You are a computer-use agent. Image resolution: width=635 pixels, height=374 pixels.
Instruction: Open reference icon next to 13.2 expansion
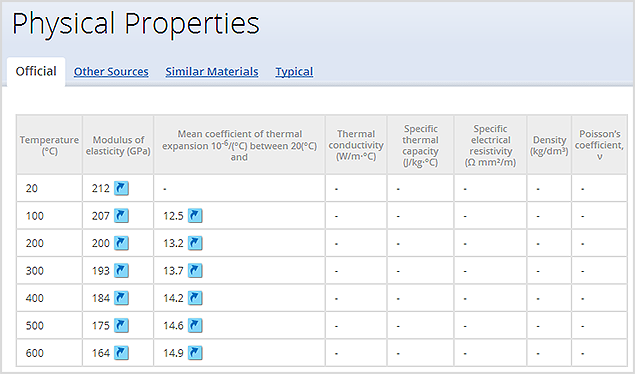195,243
